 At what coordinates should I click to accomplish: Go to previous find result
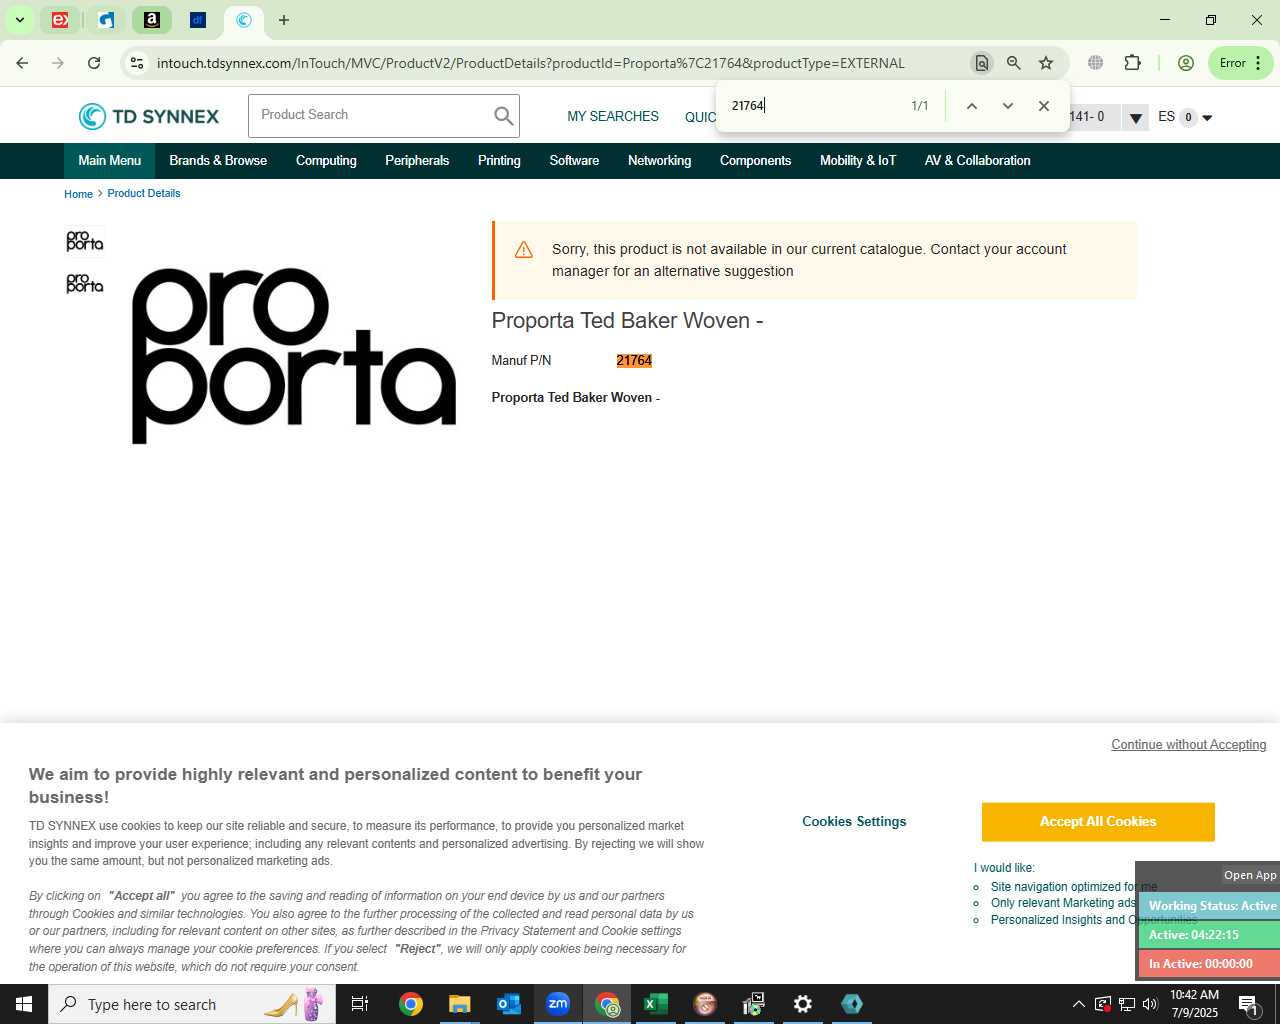[x=971, y=106]
